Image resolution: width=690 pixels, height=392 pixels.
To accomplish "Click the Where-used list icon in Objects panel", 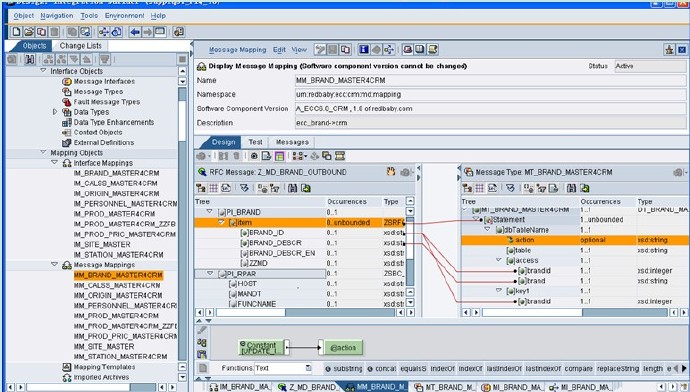I will (x=30, y=59).
